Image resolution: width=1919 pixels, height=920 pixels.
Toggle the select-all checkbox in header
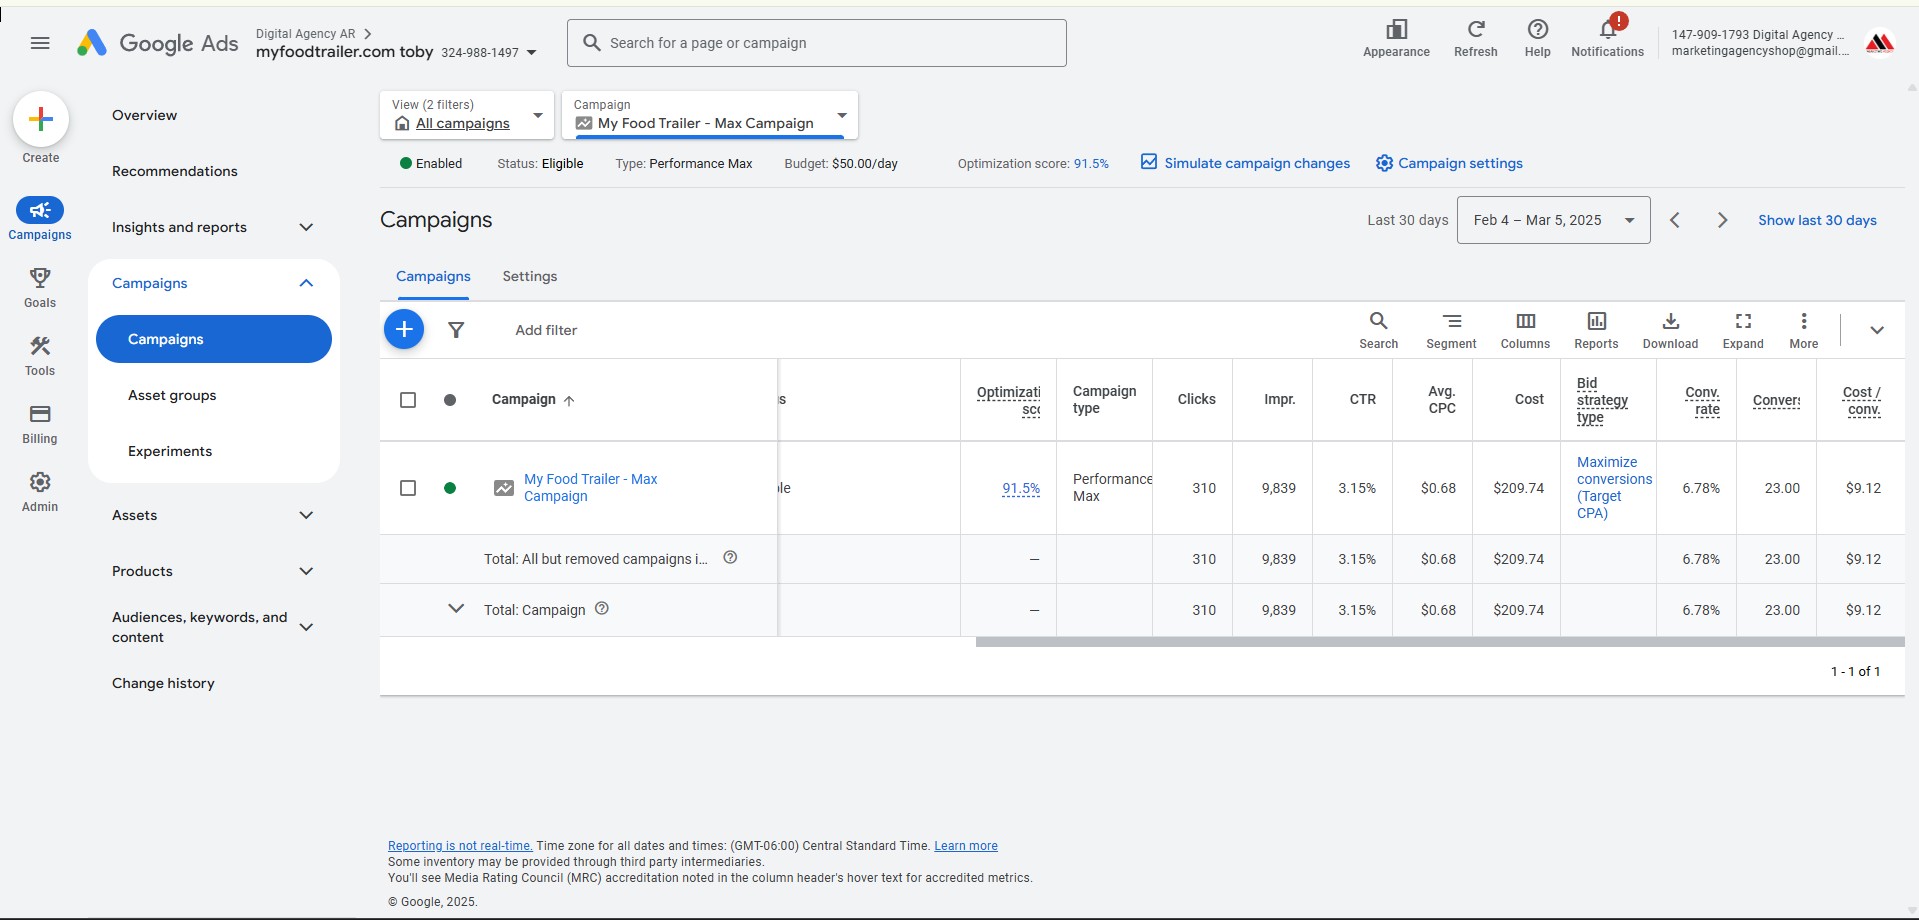pyautogui.click(x=408, y=400)
